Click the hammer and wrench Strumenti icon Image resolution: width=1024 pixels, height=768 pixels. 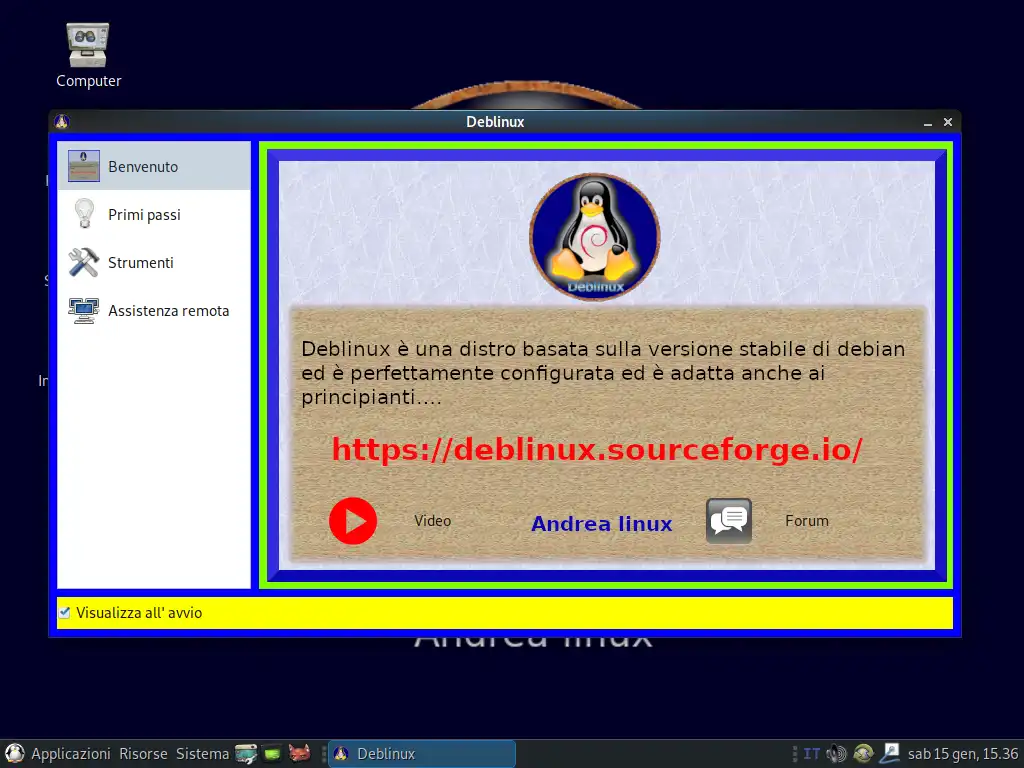(84, 263)
